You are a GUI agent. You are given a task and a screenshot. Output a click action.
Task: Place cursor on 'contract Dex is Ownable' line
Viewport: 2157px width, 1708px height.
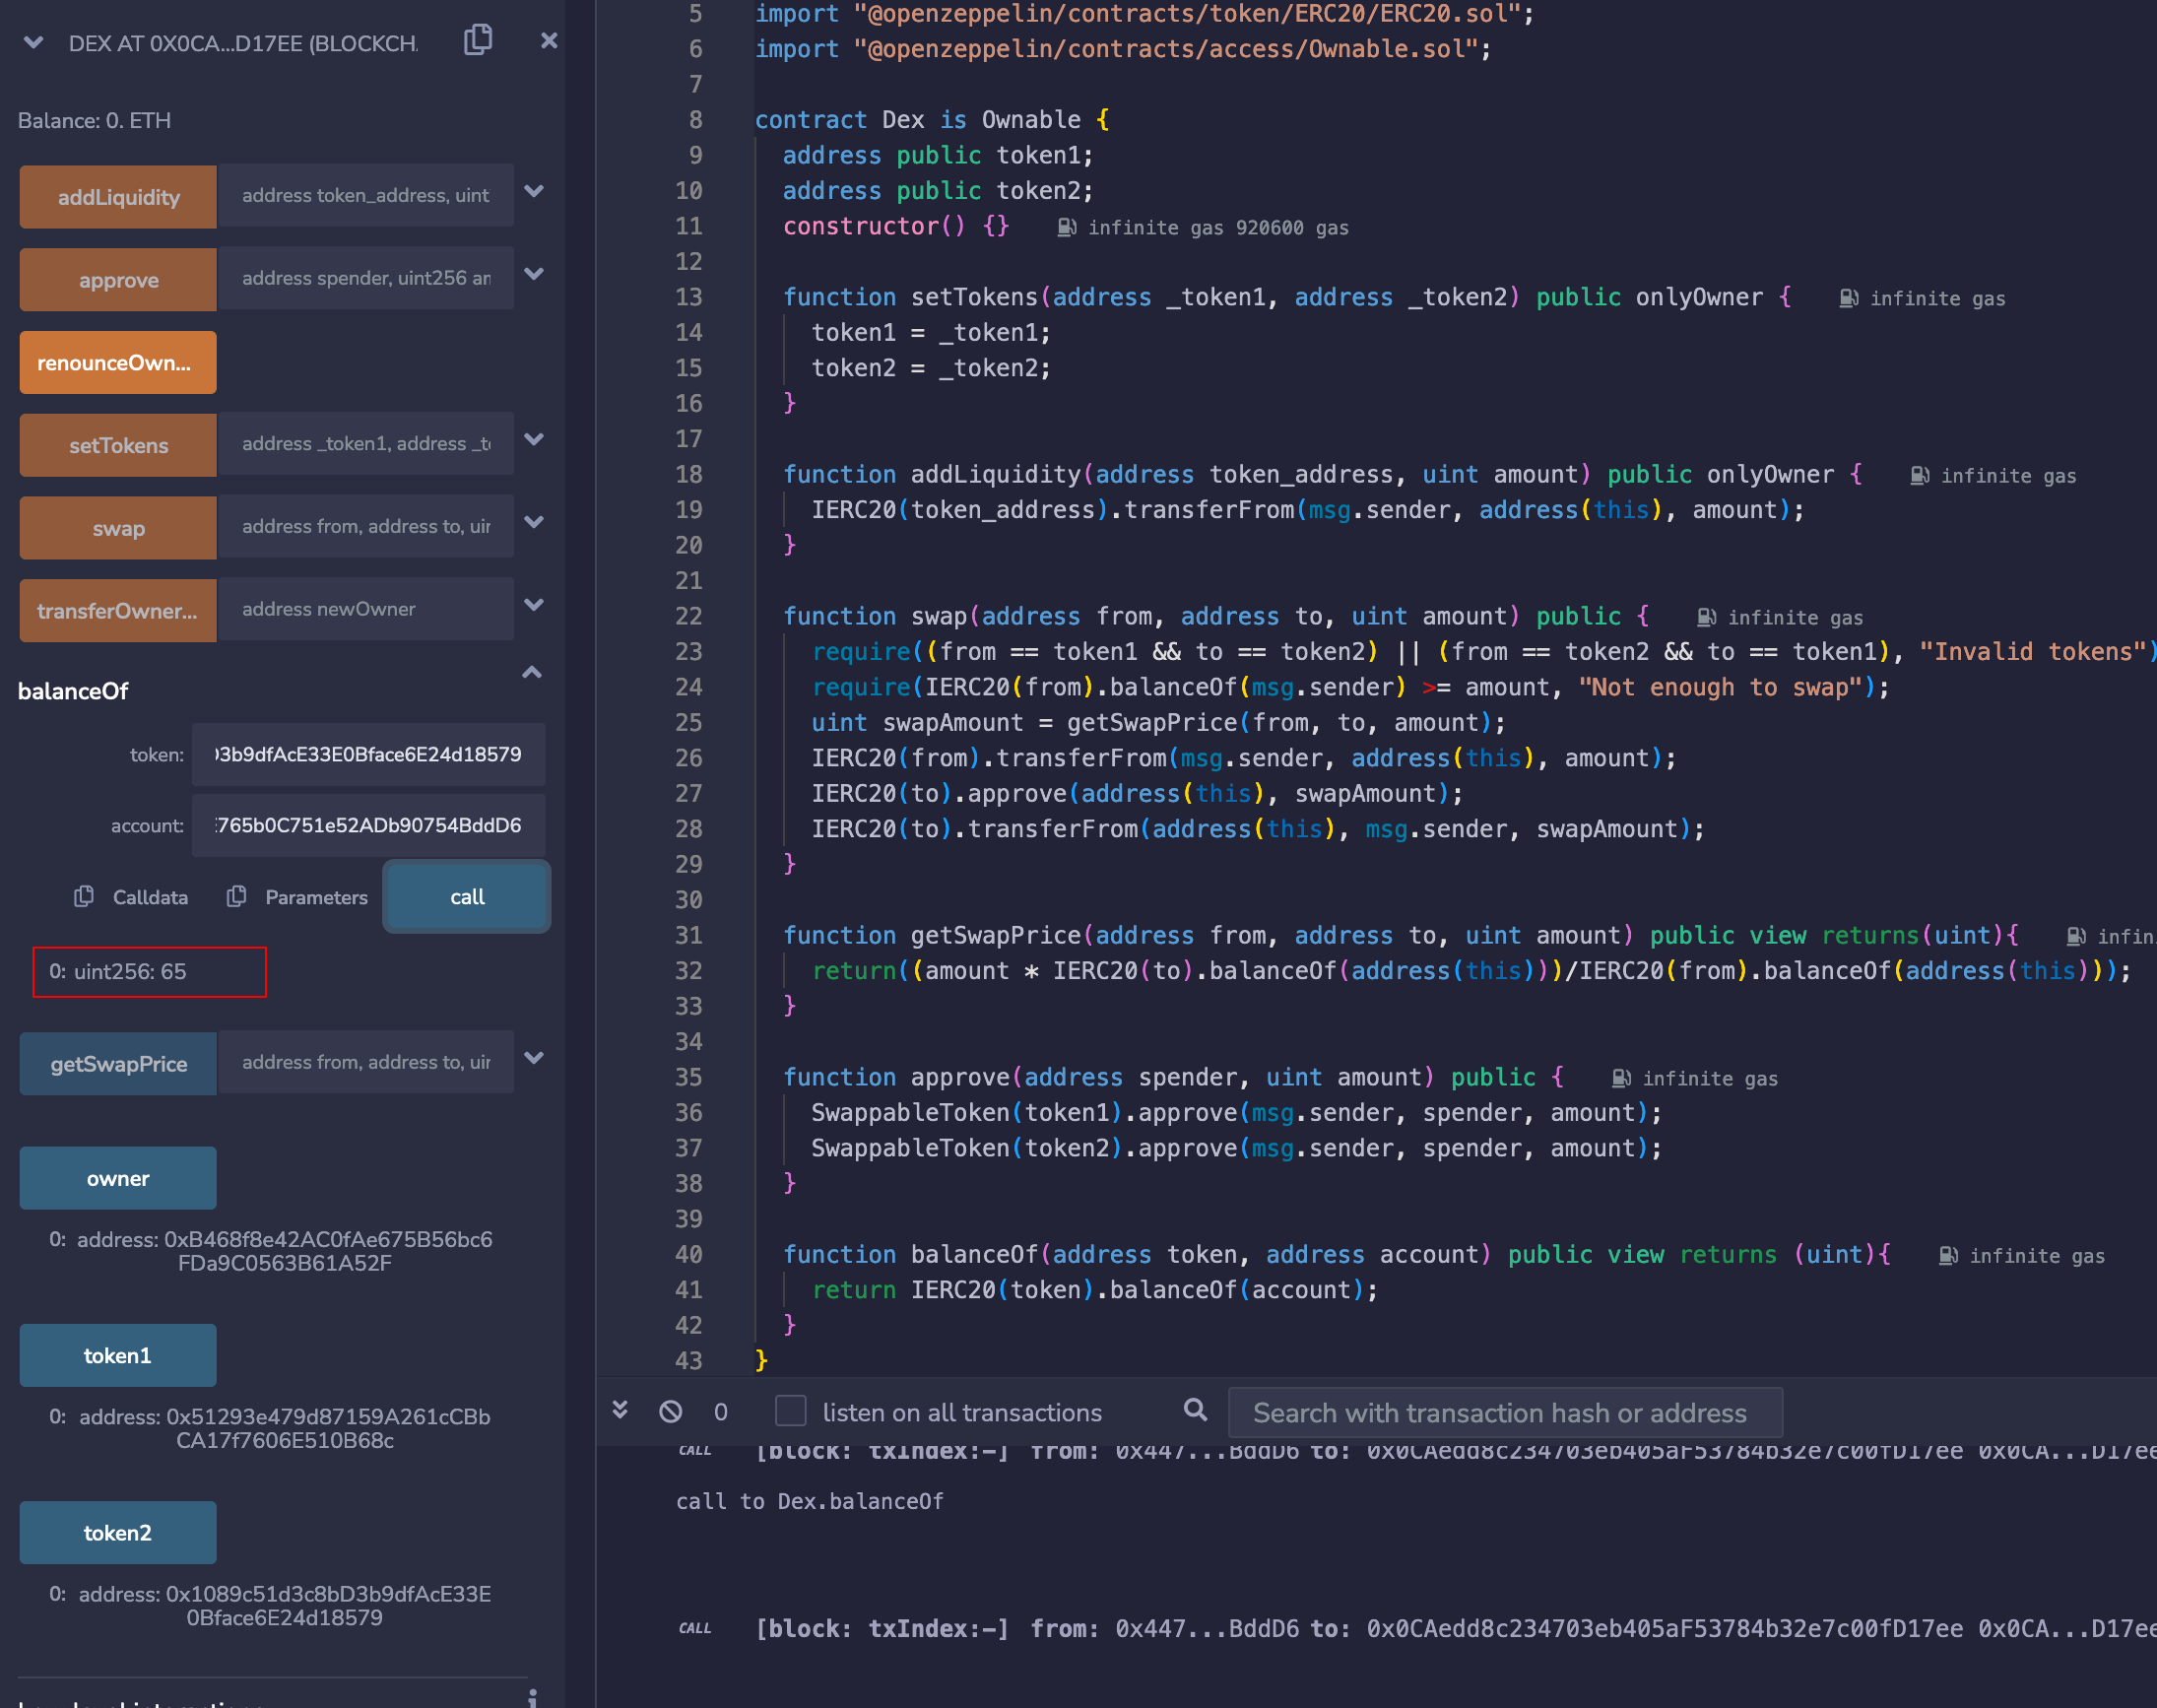click(x=932, y=120)
